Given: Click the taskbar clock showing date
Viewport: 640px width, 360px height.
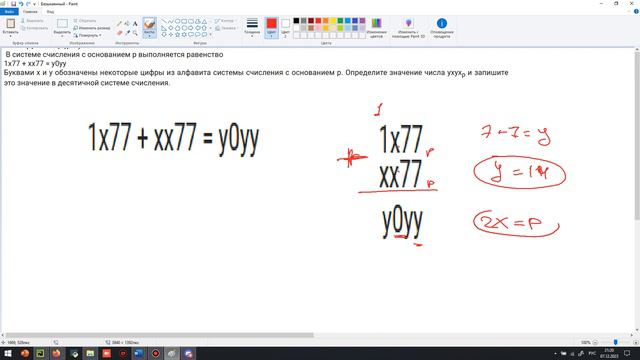Looking at the screenshot, I should pos(609,353).
